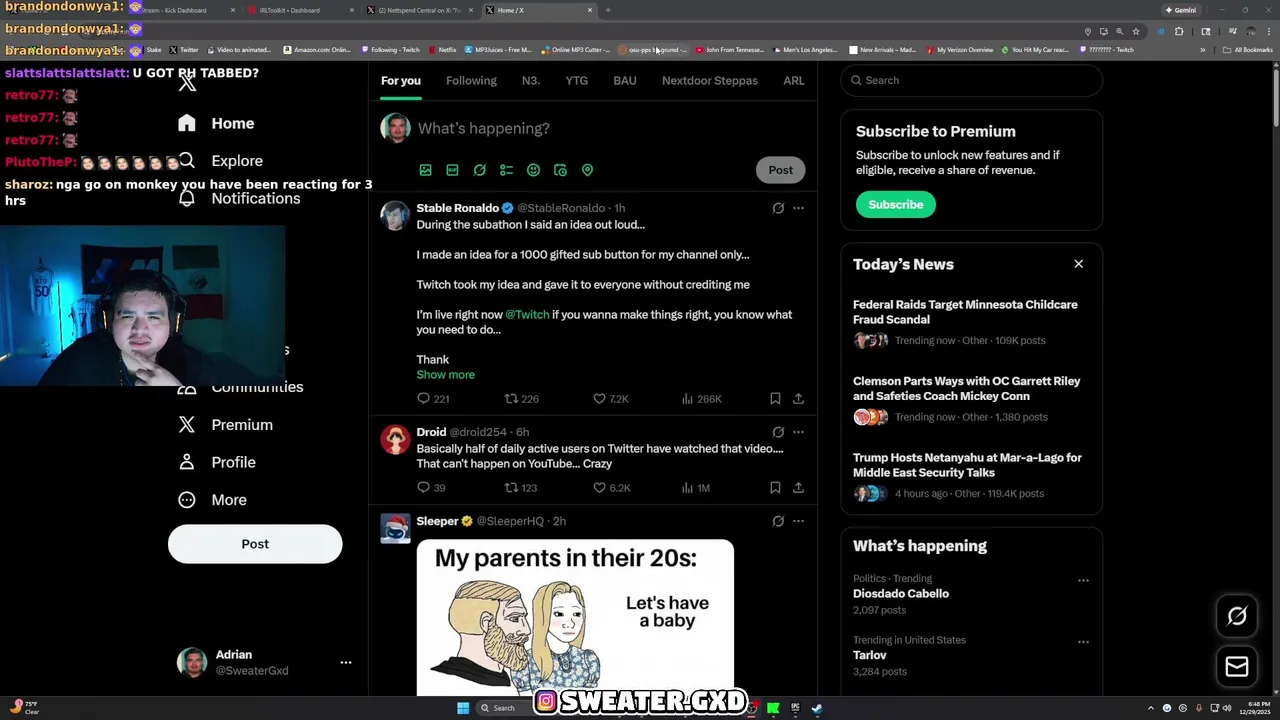
Task: Ask Grok about Sleeper's post
Action: click(778, 521)
